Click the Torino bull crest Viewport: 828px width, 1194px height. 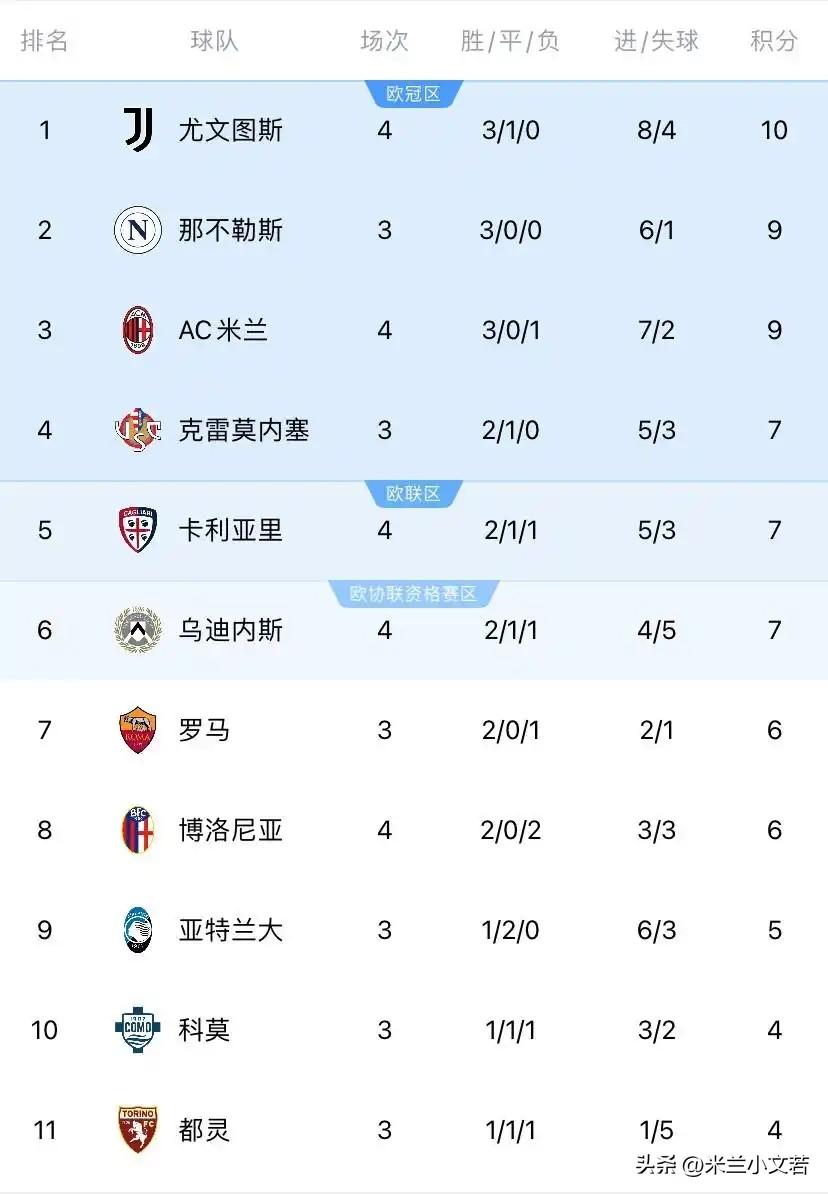138,1130
